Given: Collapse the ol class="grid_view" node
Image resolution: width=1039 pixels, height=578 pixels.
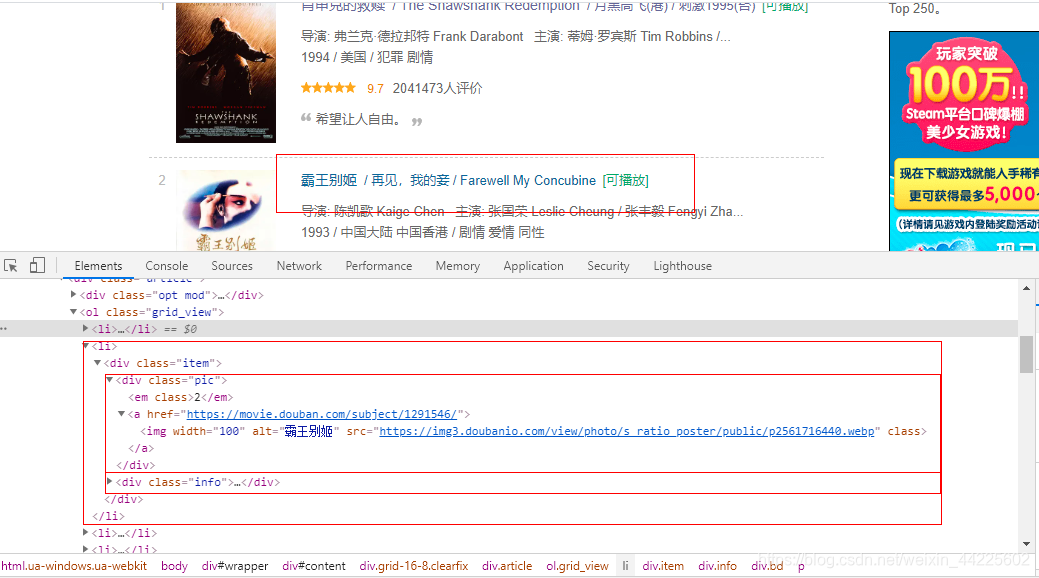Looking at the screenshot, I should pos(74,312).
